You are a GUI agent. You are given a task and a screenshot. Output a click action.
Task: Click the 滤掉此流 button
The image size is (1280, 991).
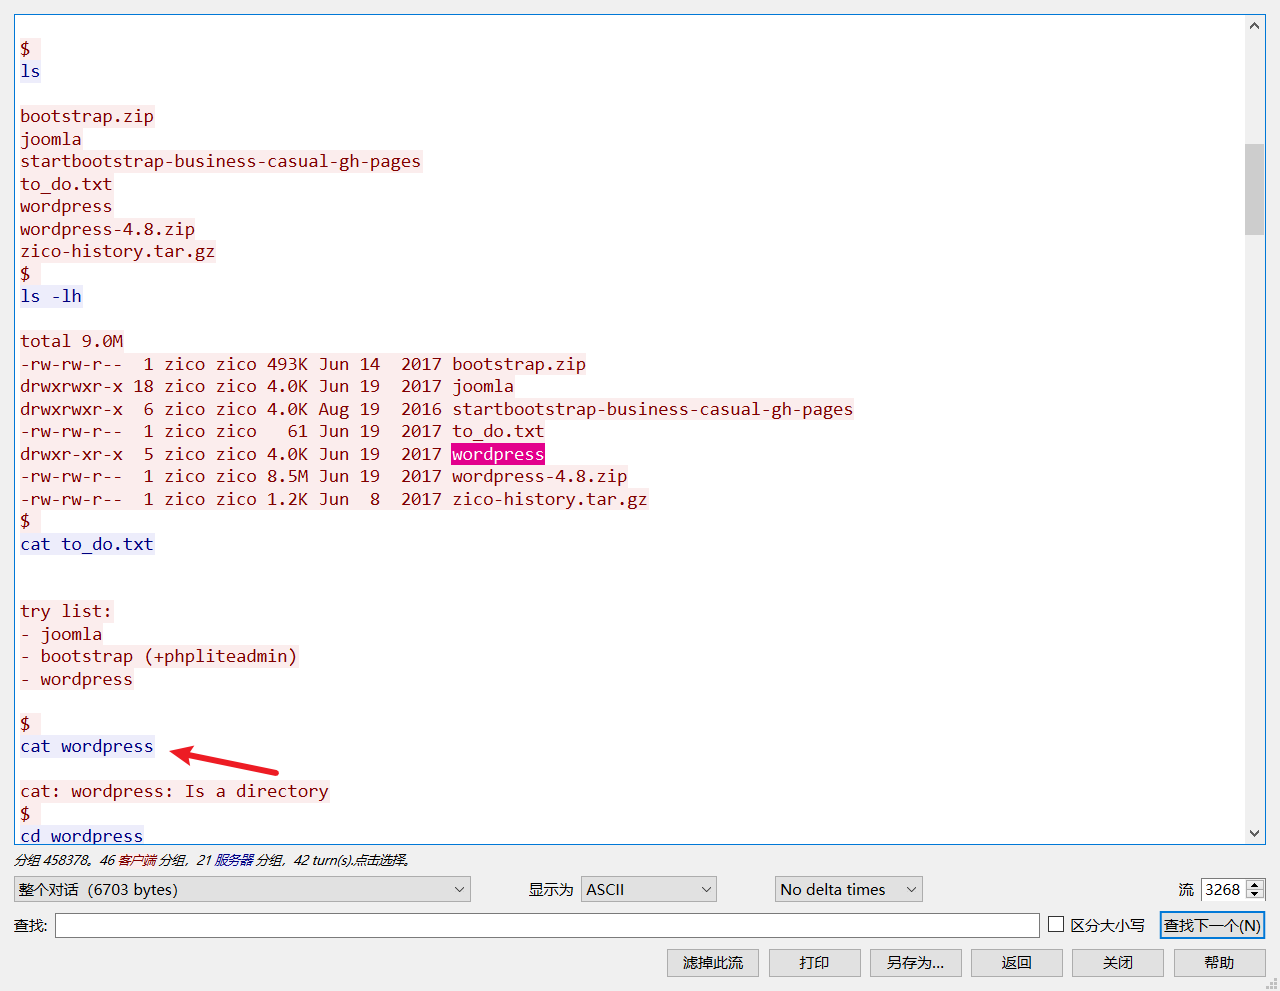tap(713, 962)
